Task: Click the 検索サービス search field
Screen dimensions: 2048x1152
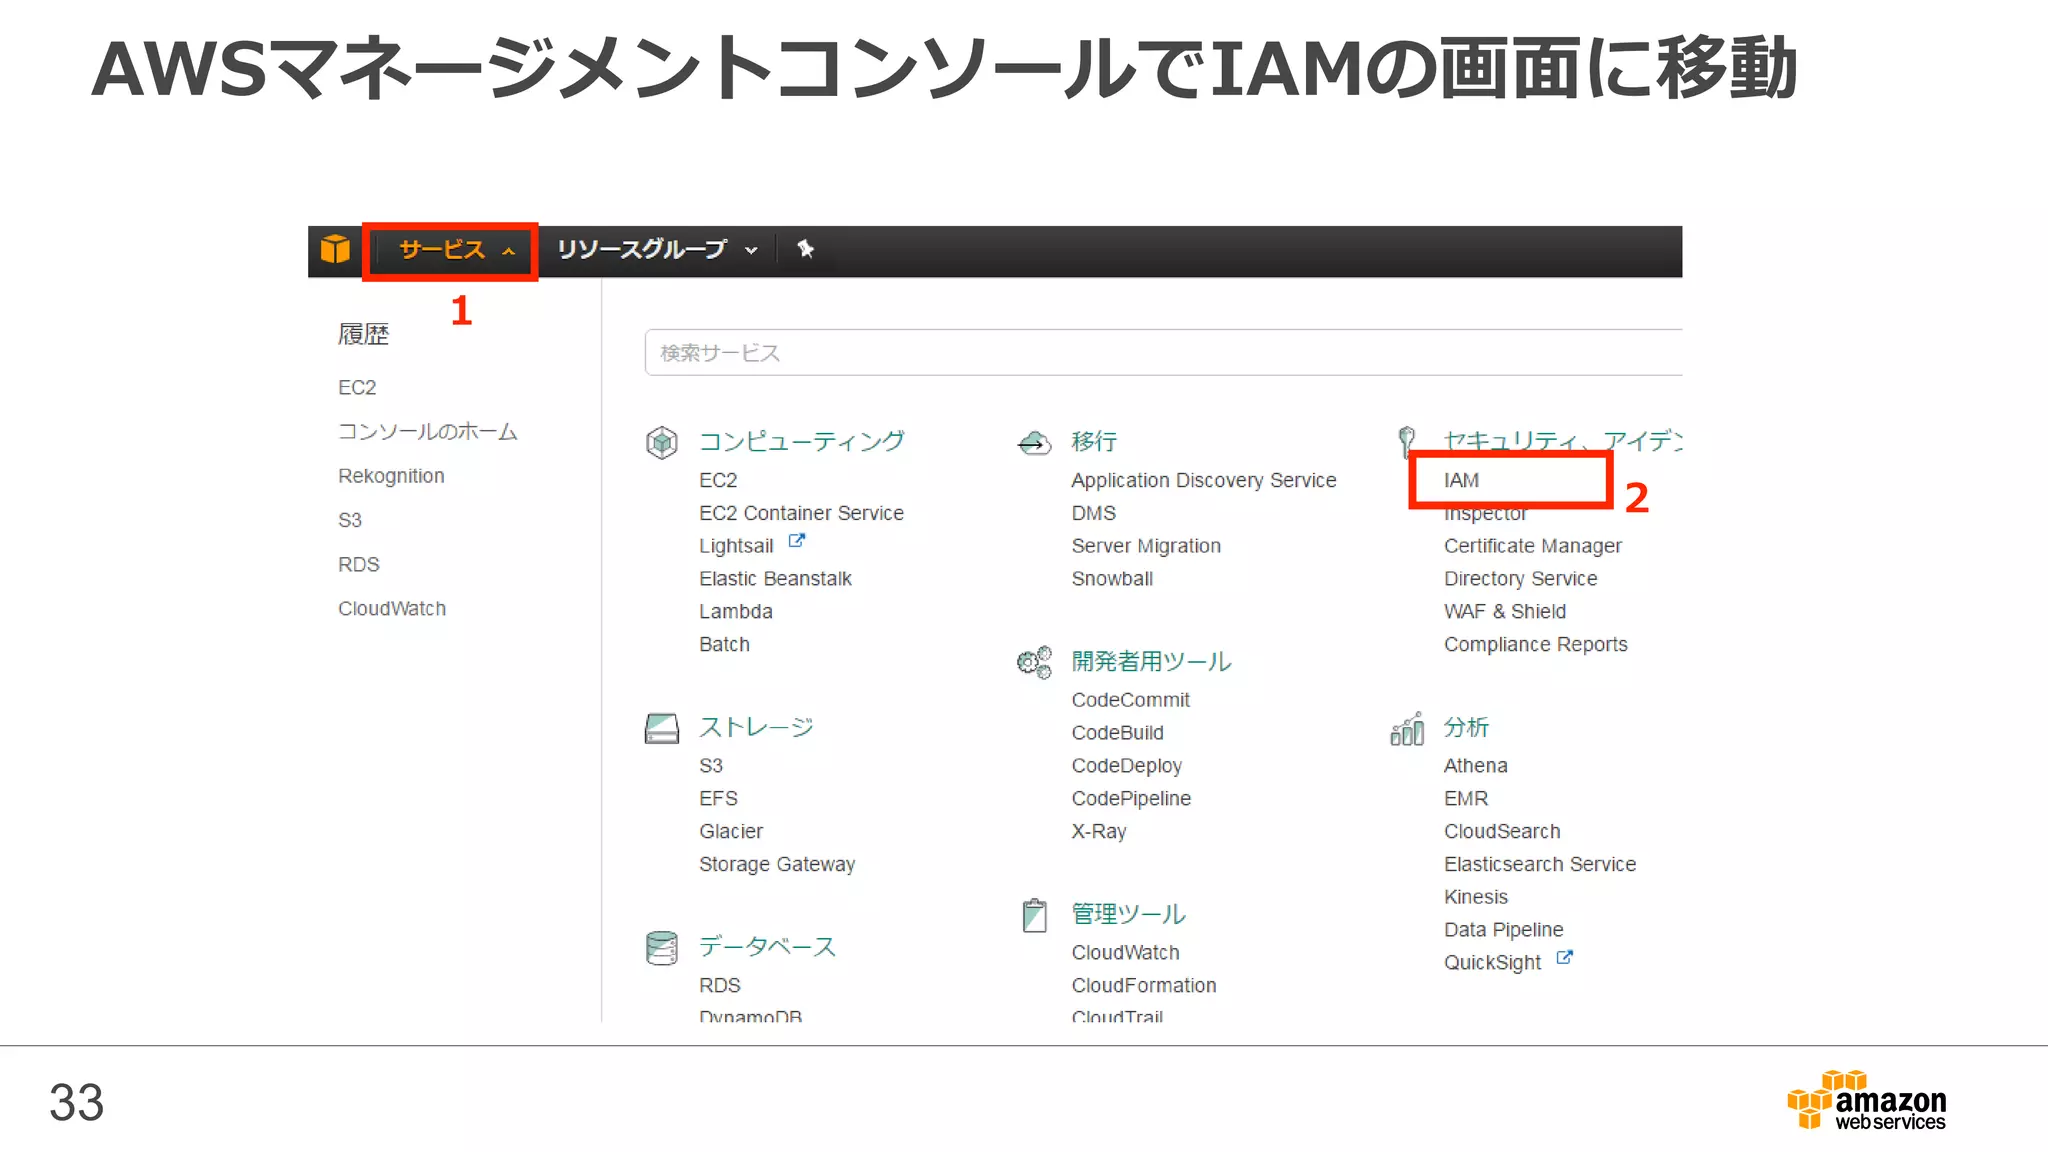Action: [1163, 353]
